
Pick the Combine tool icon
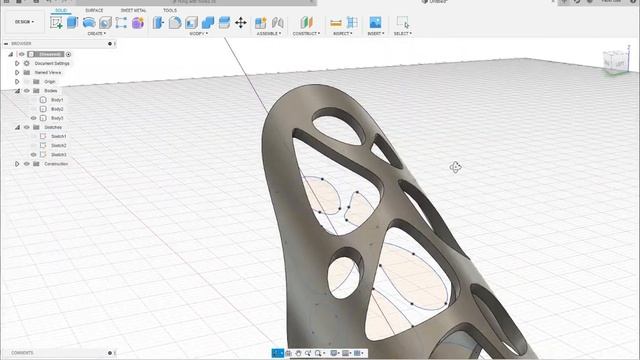click(x=208, y=22)
